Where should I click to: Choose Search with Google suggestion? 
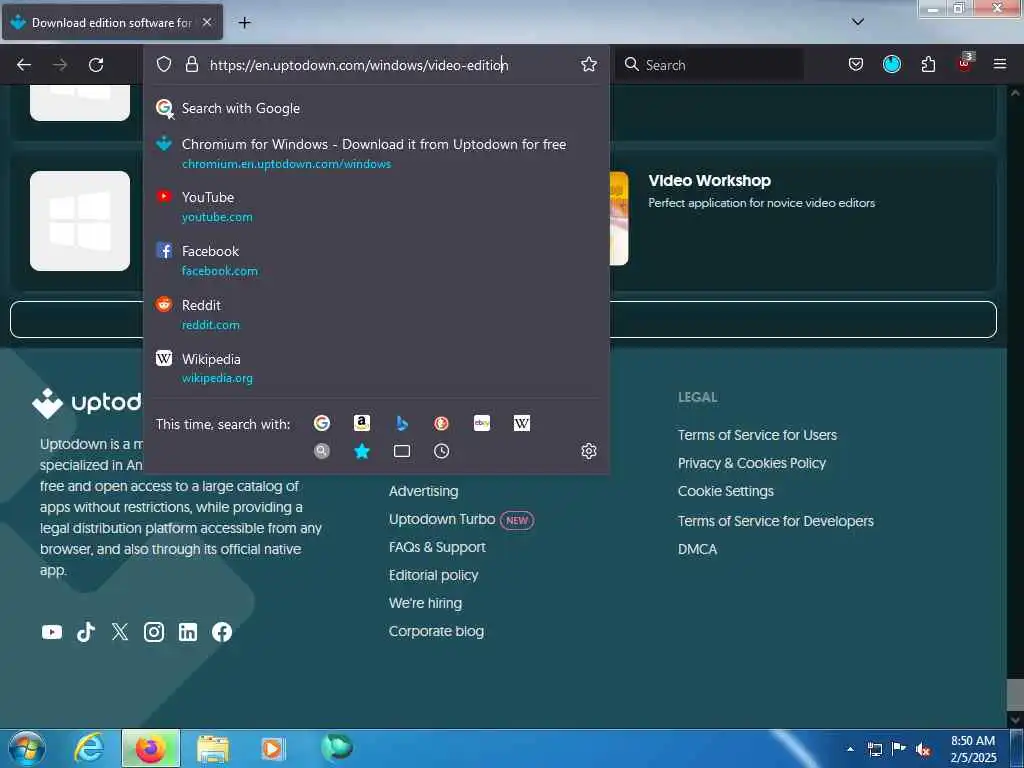coord(376,108)
